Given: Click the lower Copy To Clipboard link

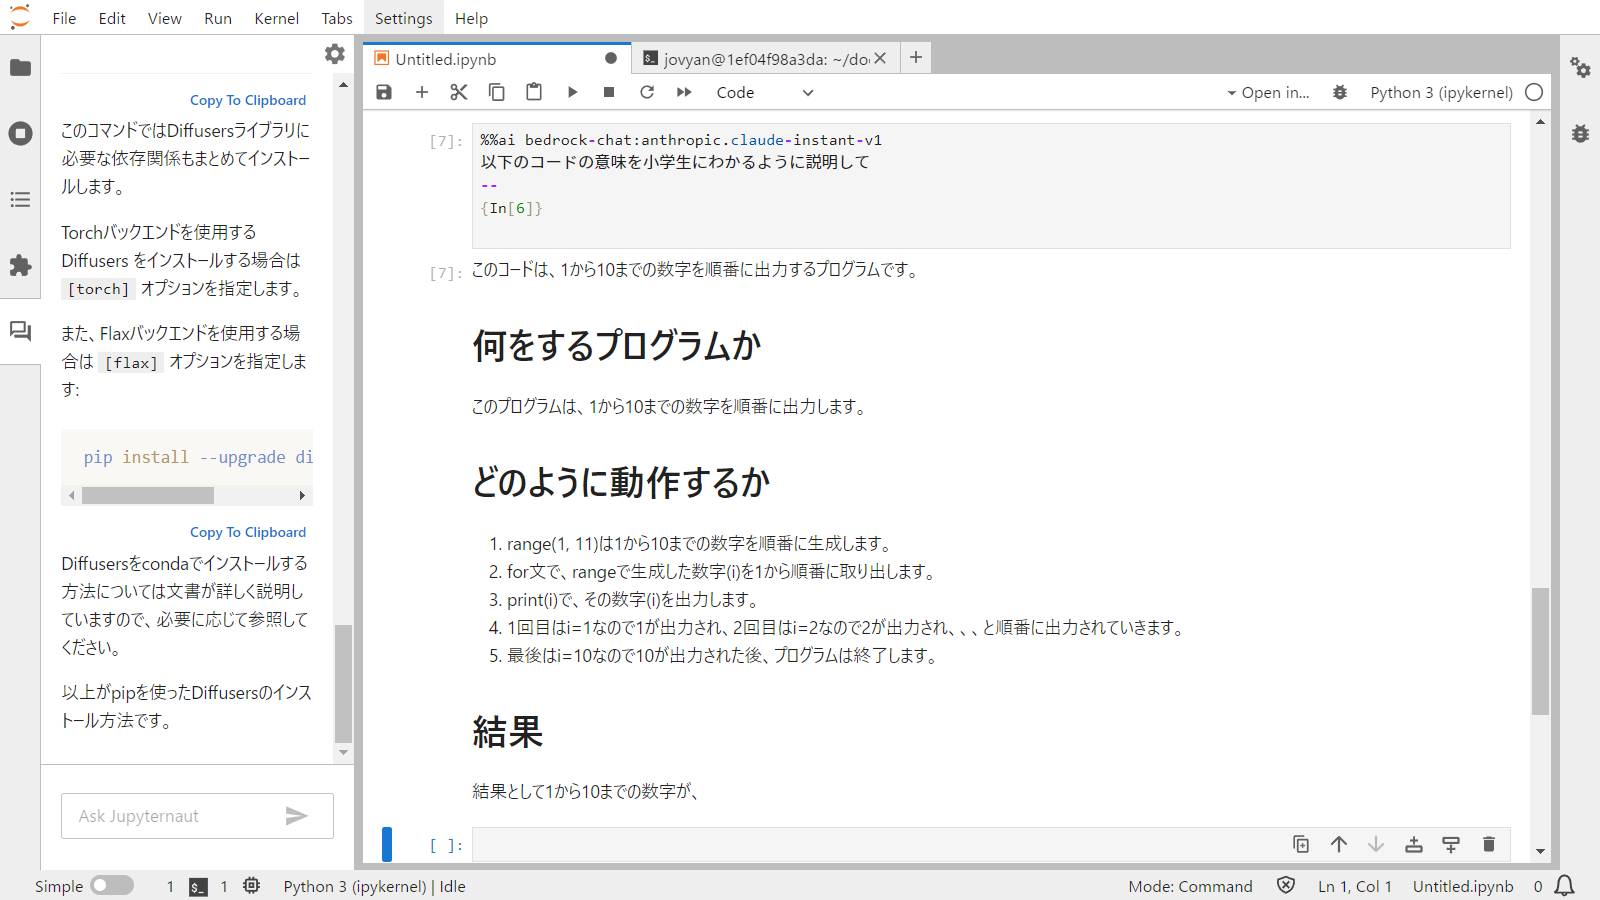Looking at the screenshot, I should (248, 532).
